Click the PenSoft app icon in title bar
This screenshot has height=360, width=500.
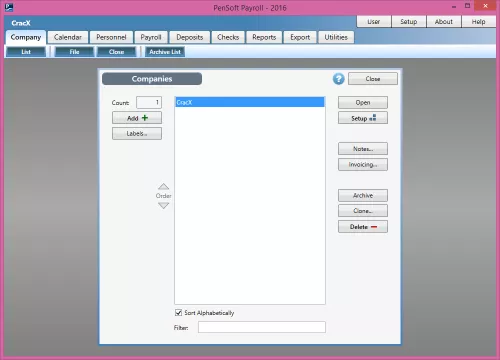[x=9, y=7]
